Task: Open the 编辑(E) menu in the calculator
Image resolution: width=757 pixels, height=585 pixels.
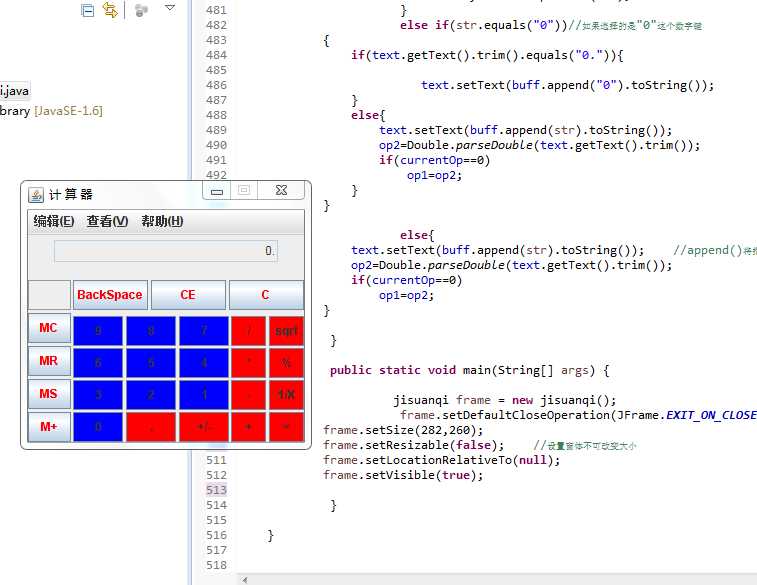Action: point(54,221)
